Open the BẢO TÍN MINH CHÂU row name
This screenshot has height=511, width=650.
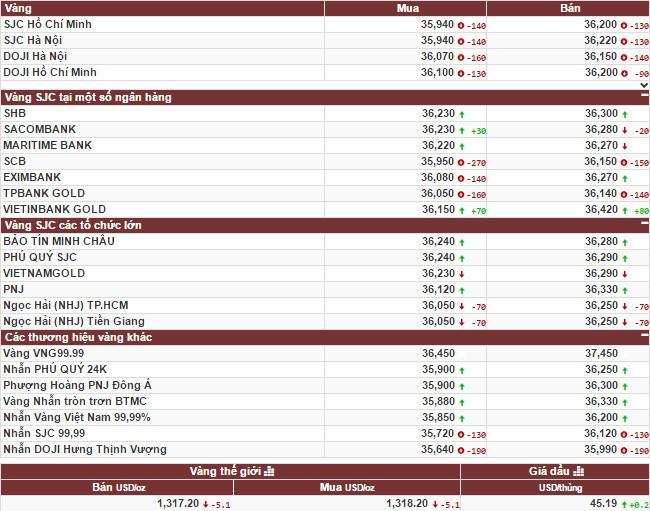pyautogui.click(x=59, y=241)
